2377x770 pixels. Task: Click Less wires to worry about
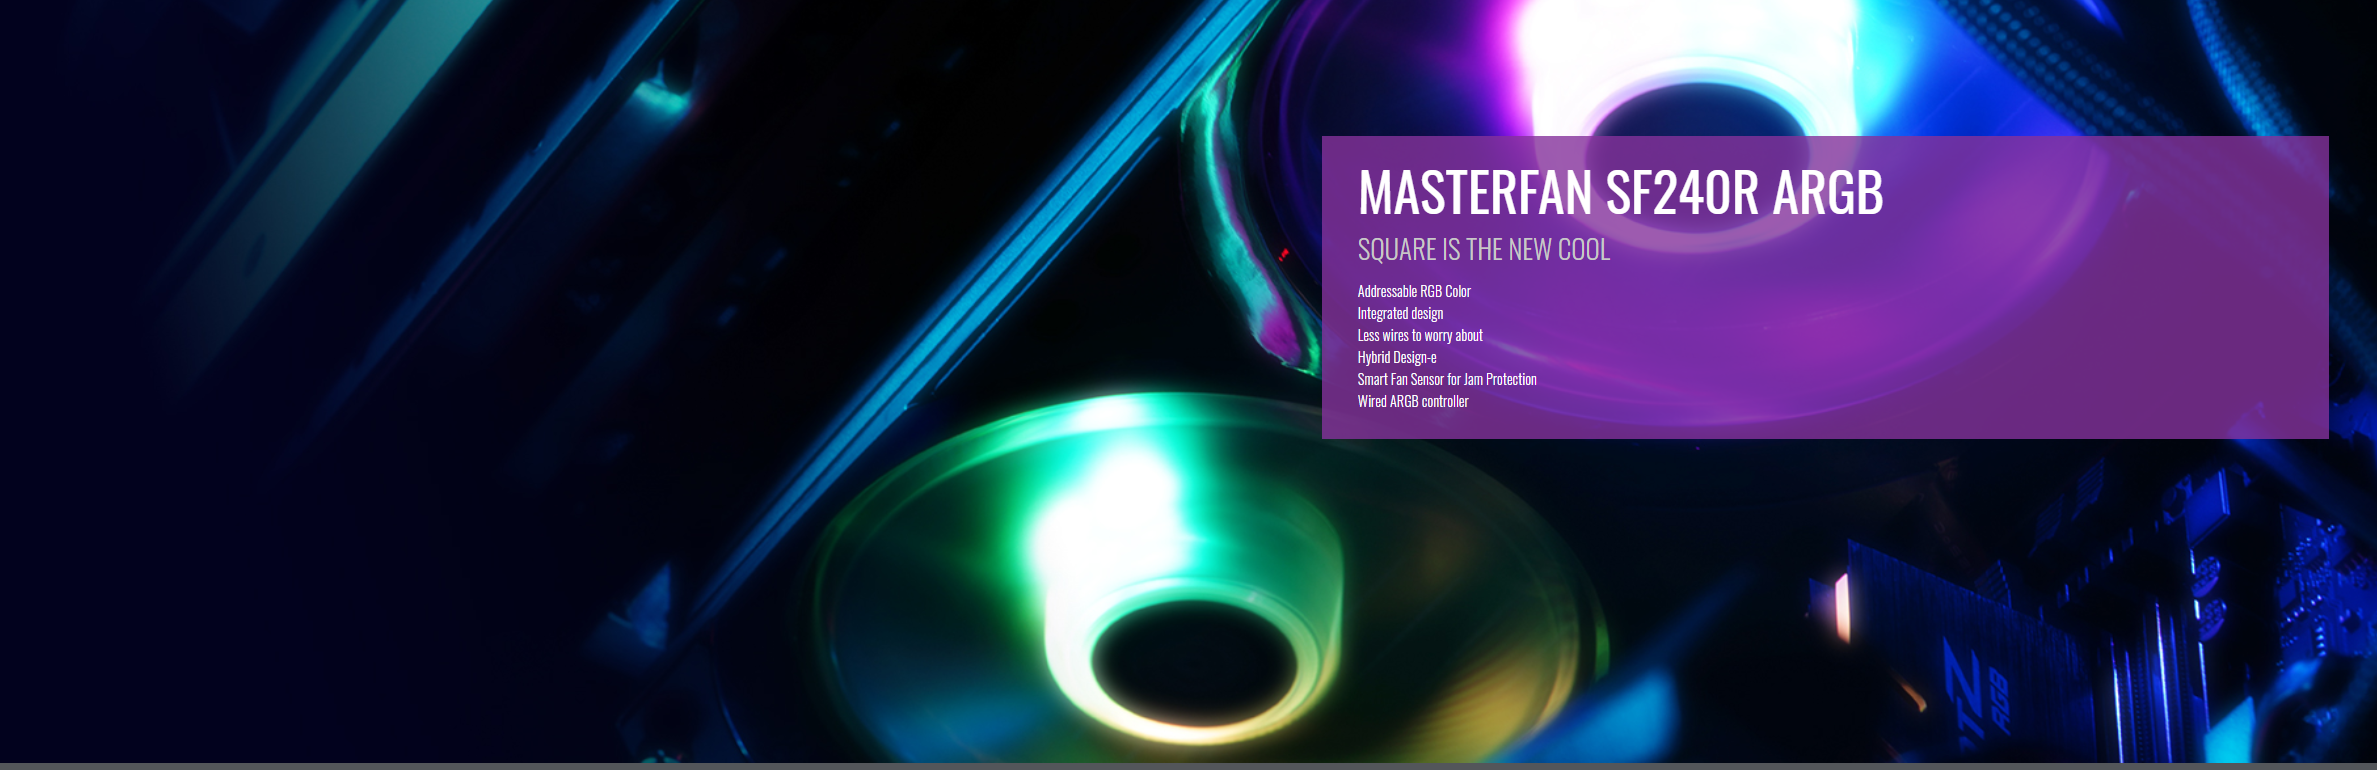point(1420,335)
